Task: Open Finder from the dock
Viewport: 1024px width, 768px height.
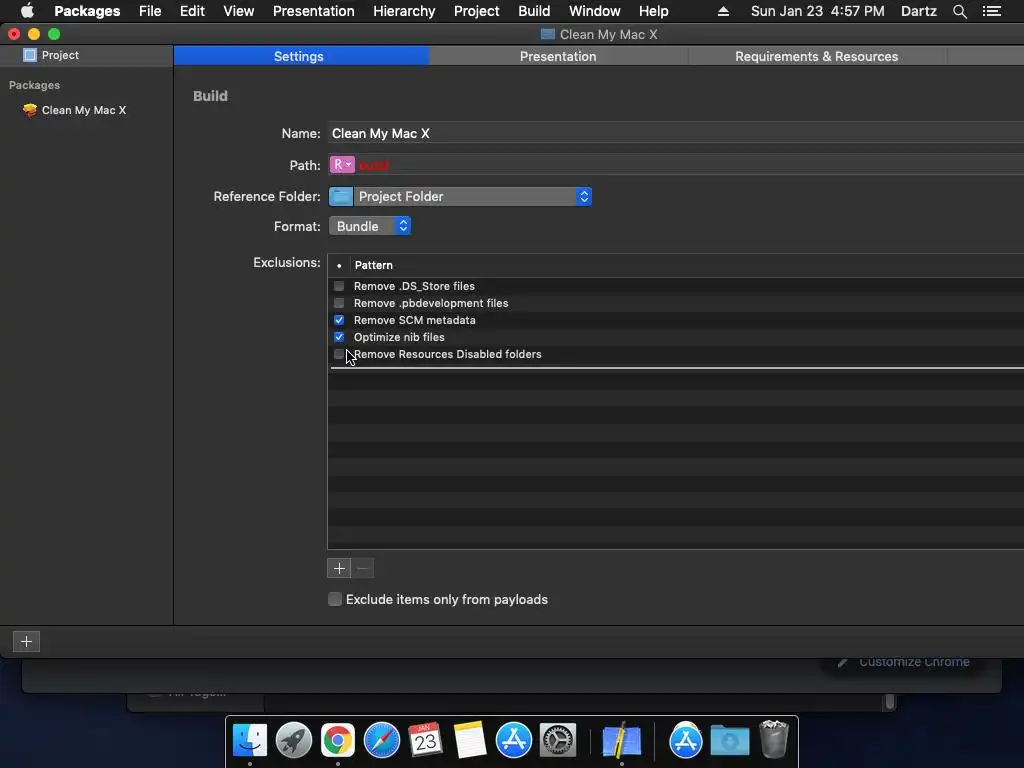Action: pos(249,741)
